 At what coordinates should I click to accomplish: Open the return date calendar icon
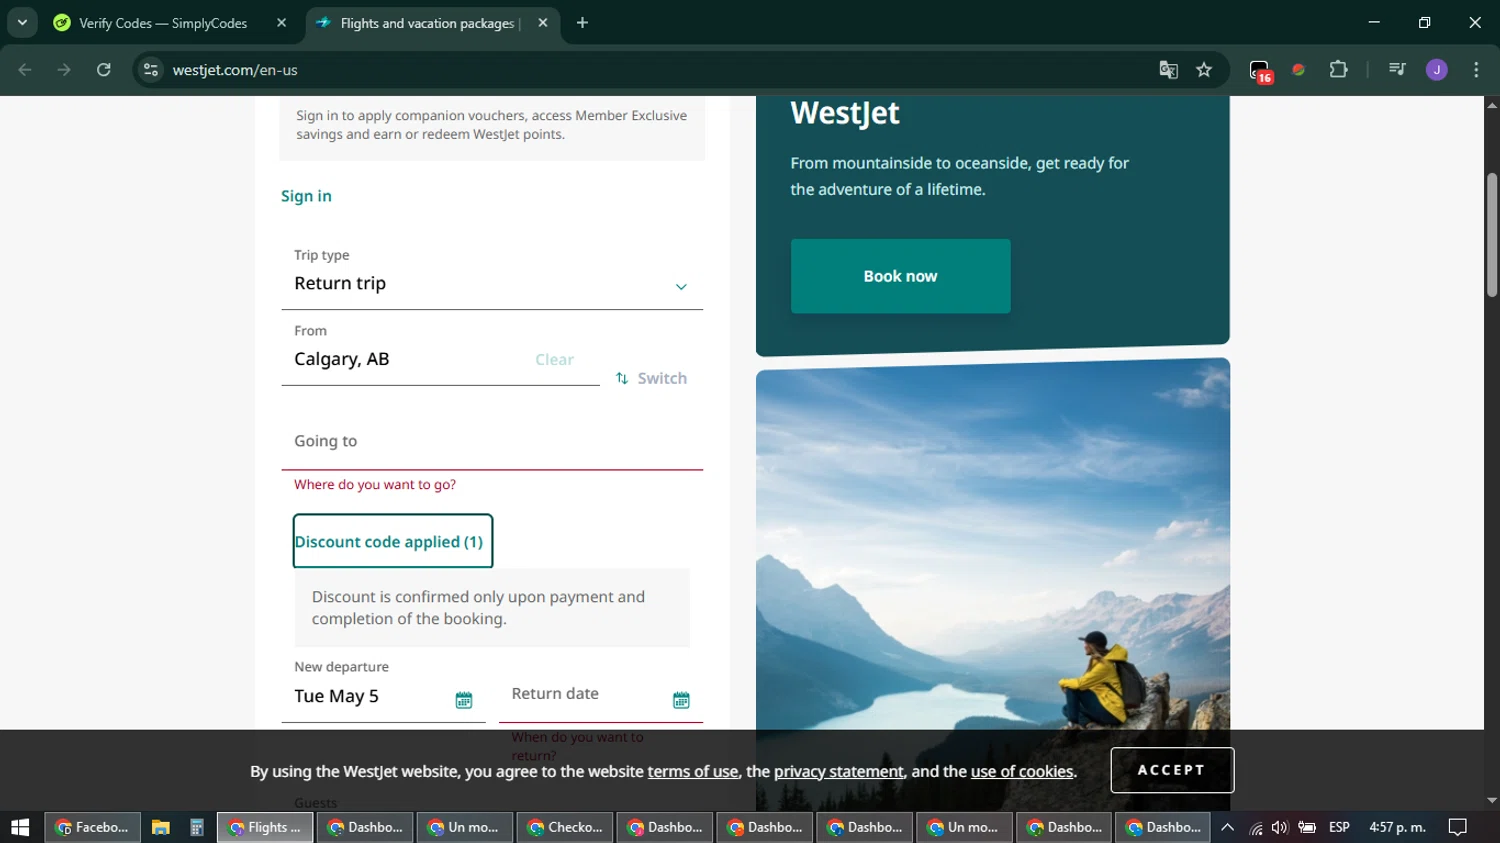point(681,700)
